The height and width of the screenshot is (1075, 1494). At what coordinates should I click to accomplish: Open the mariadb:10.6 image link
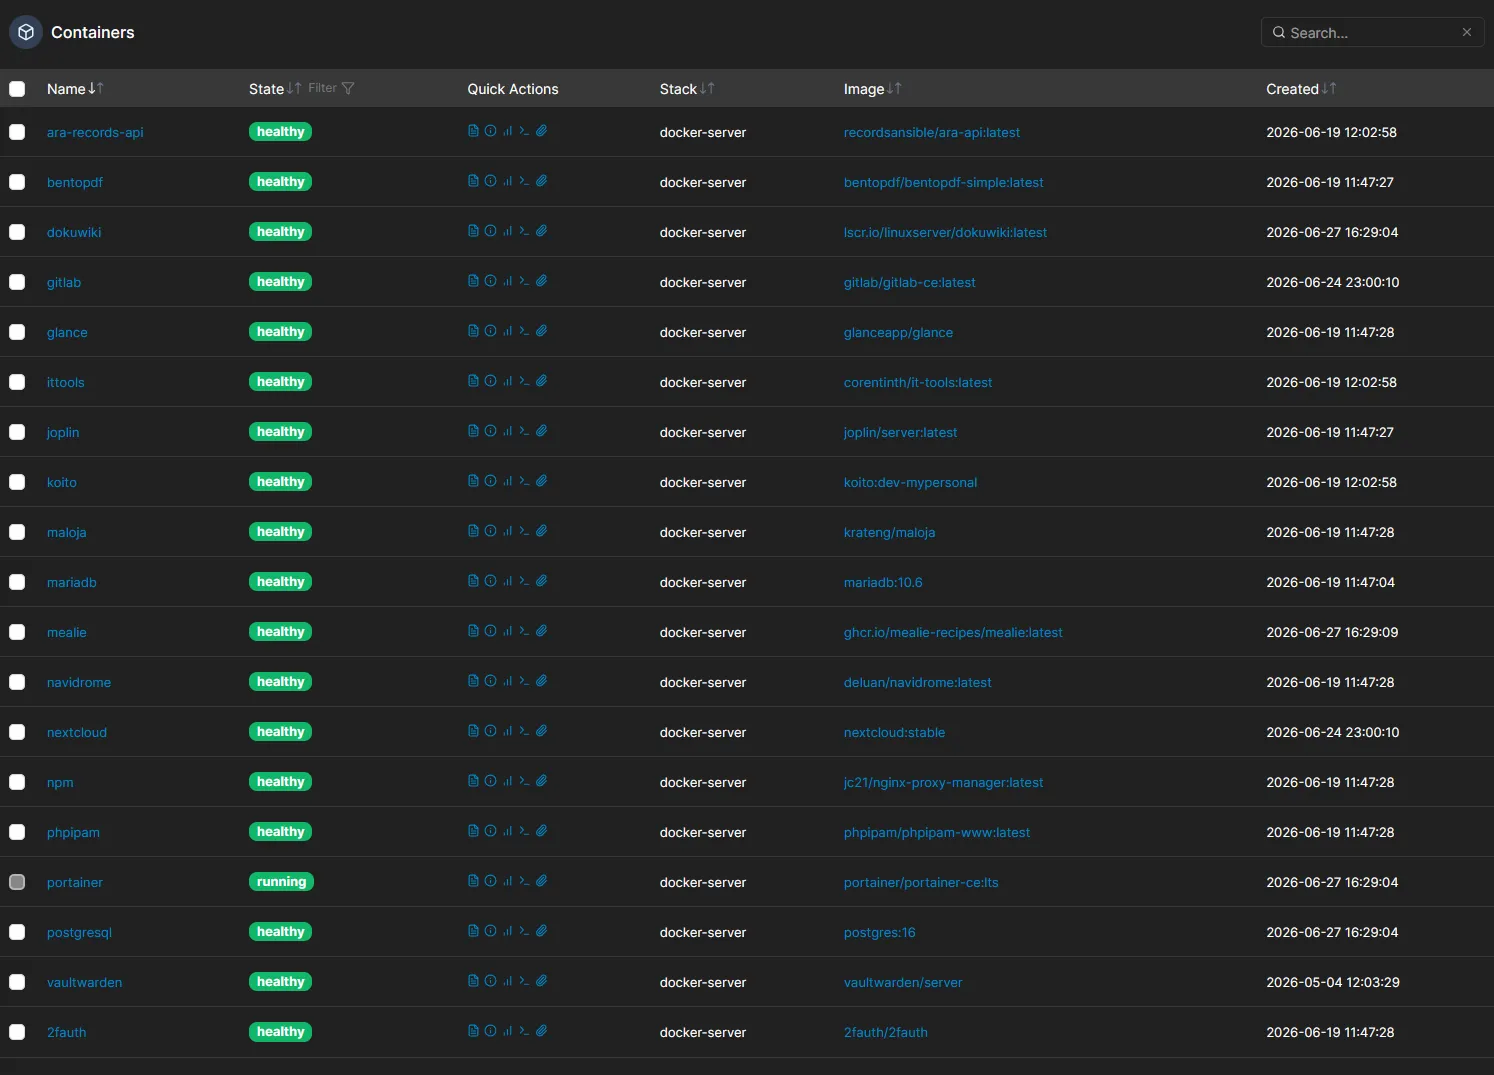coord(883,582)
